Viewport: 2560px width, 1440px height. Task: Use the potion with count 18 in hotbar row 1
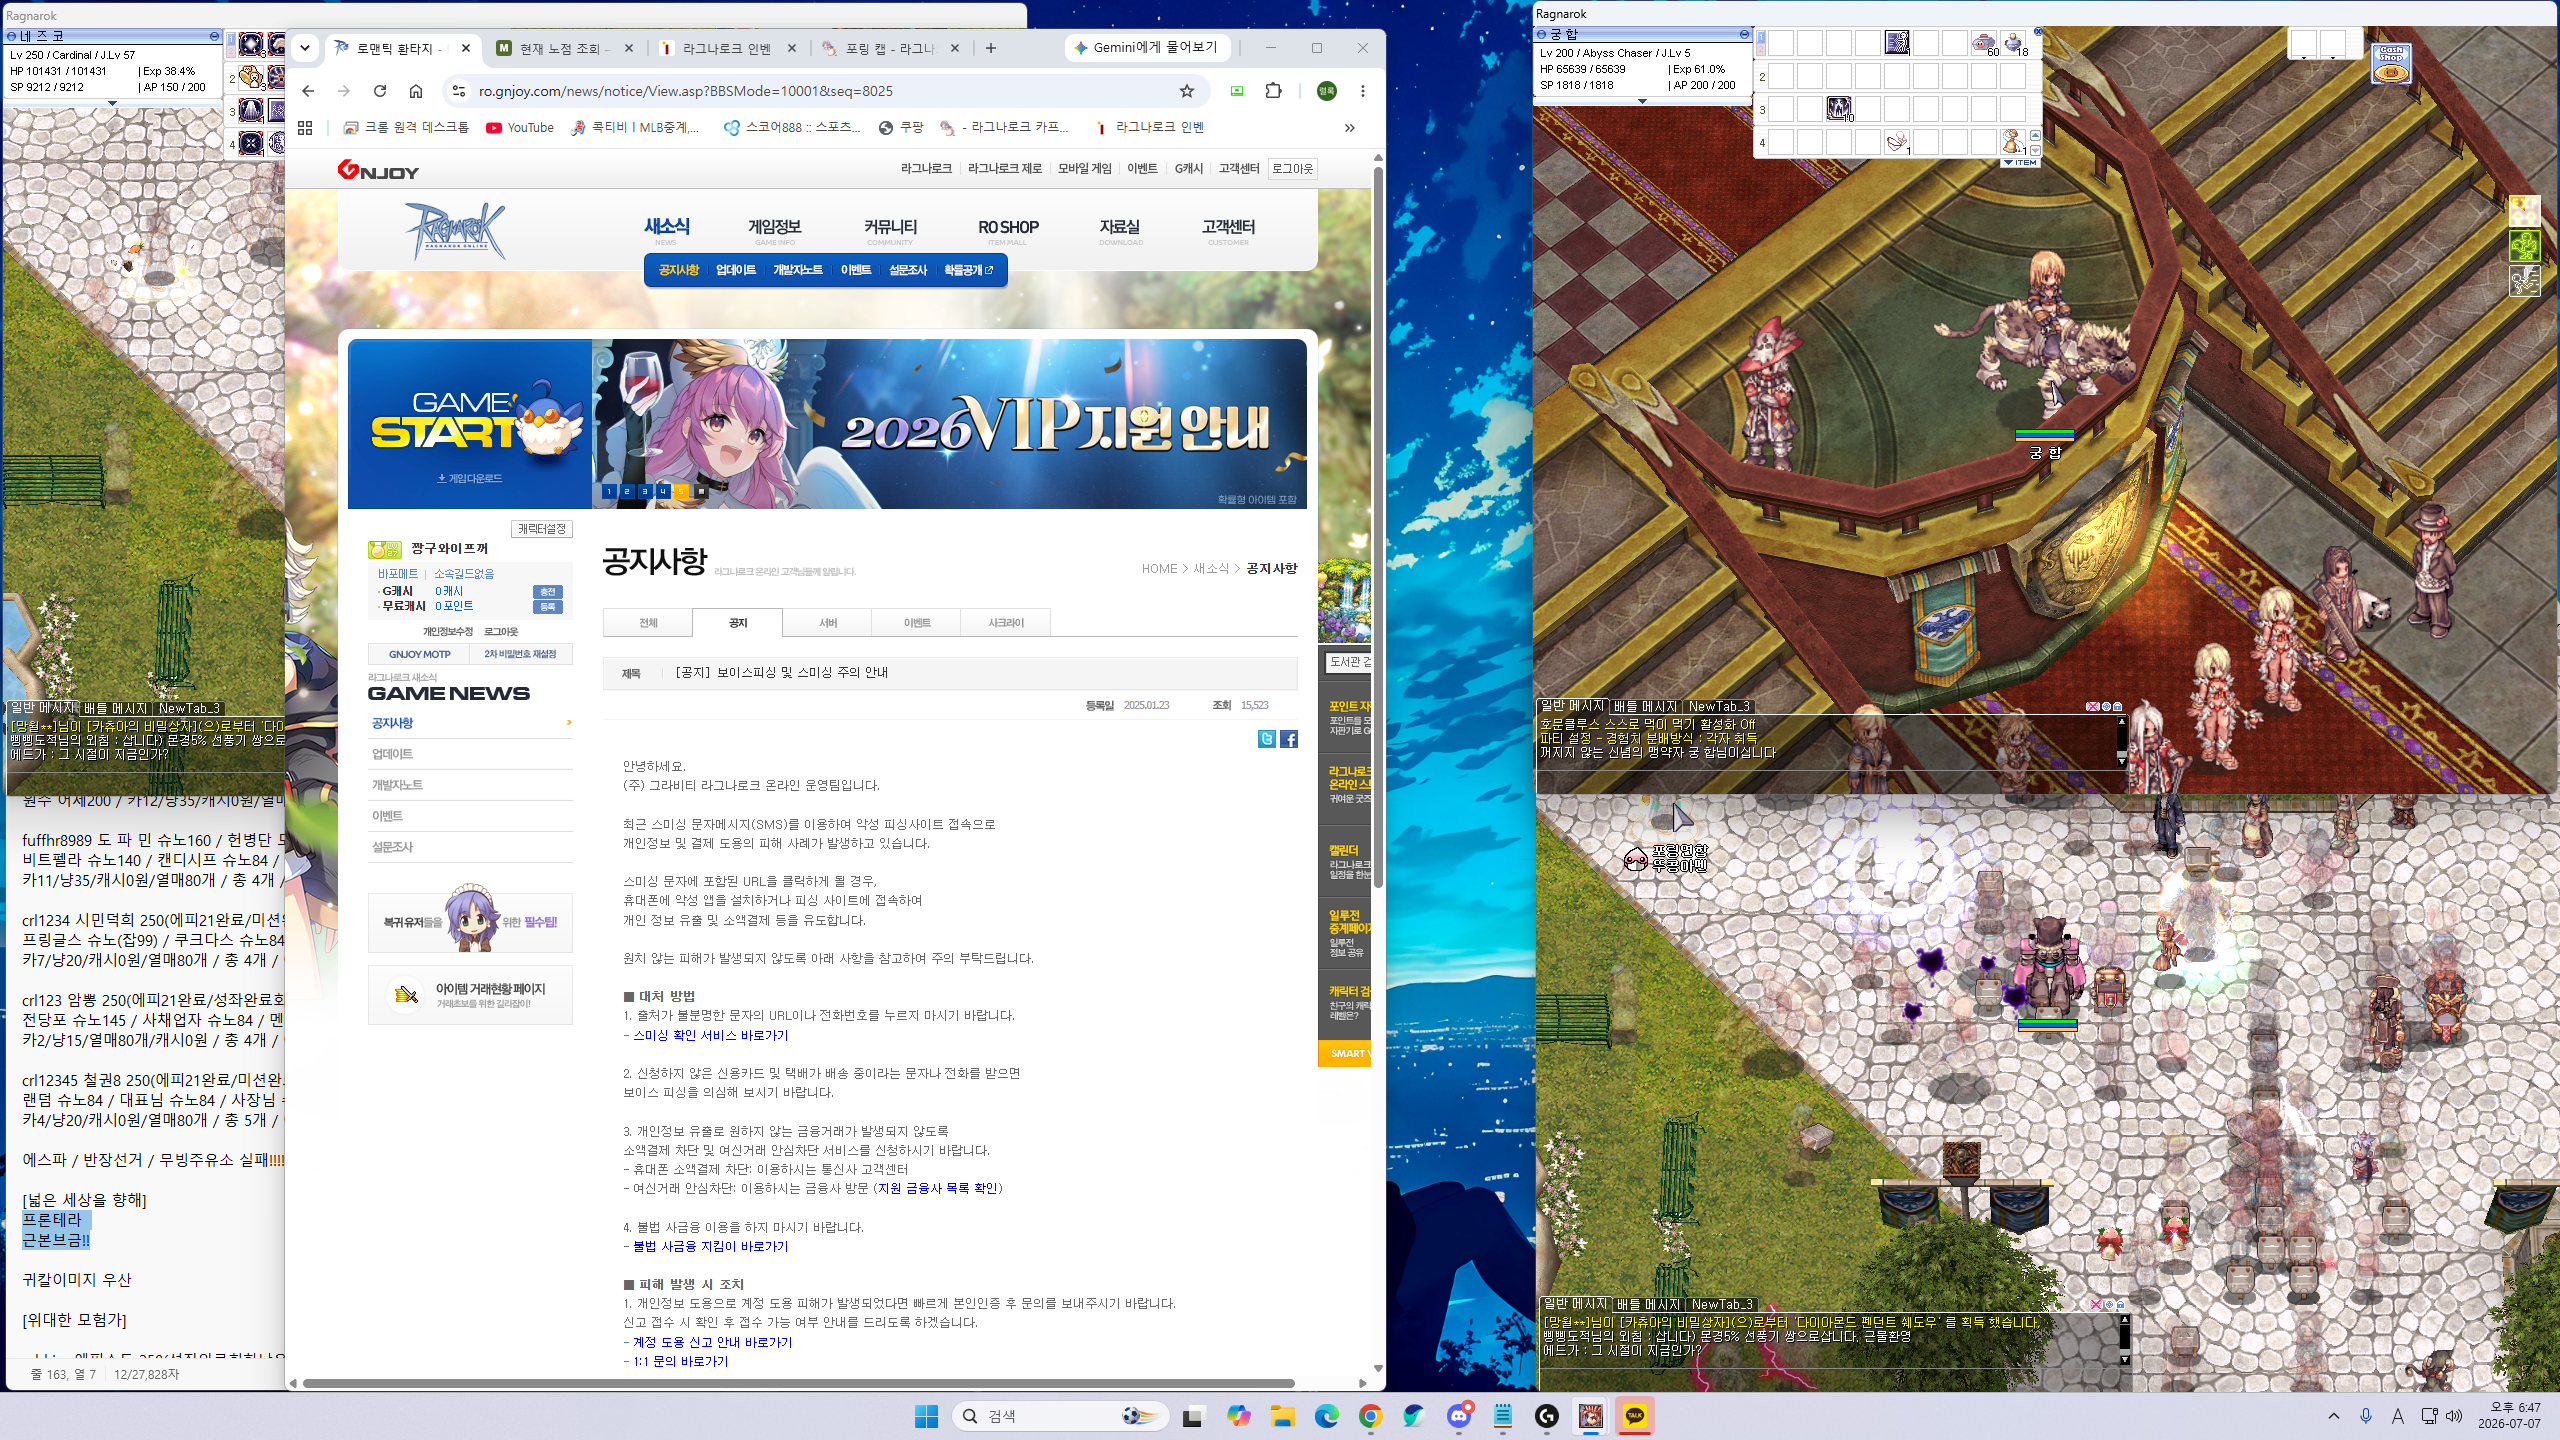click(2013, 43)
